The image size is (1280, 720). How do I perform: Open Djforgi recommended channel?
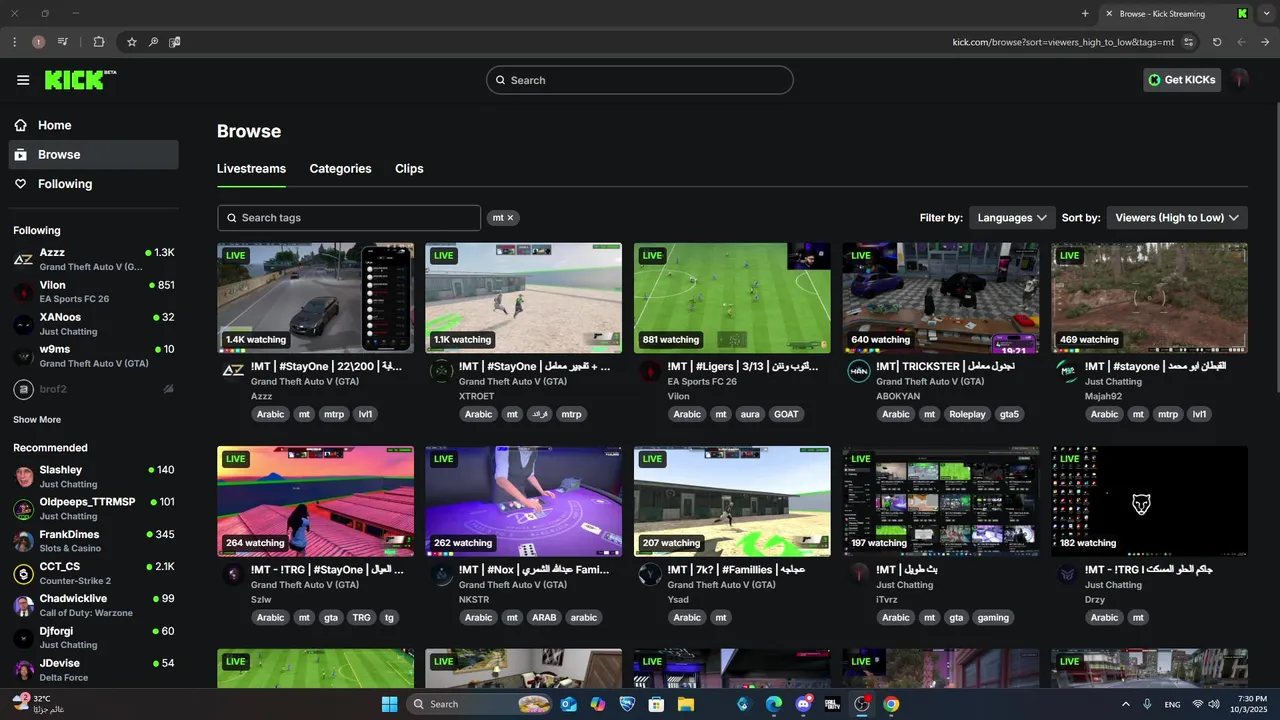click(93, 638)
